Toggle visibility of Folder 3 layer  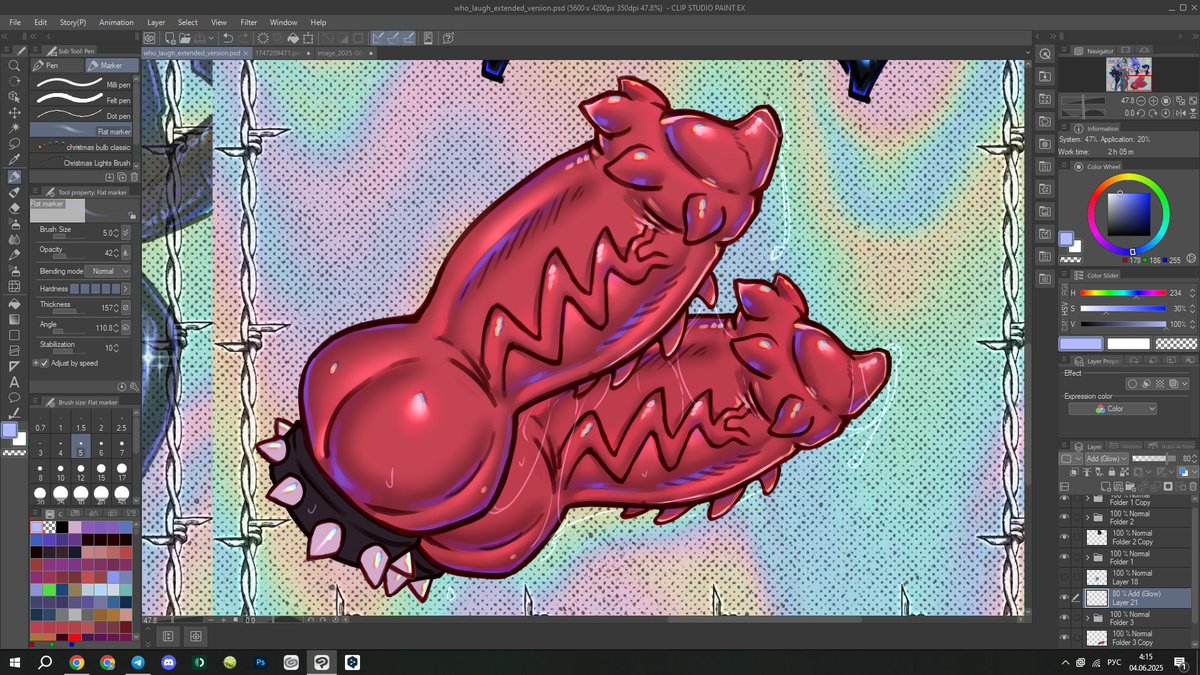coord(1064,617)
